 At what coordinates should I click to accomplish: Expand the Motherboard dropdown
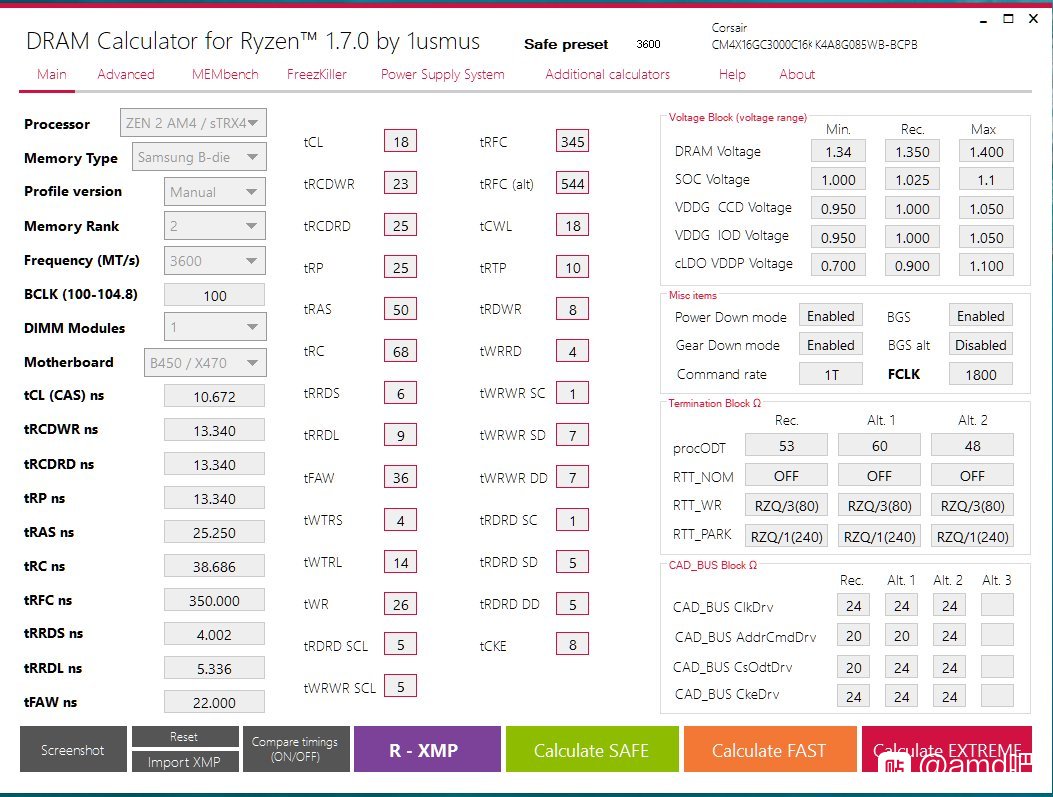205,363
